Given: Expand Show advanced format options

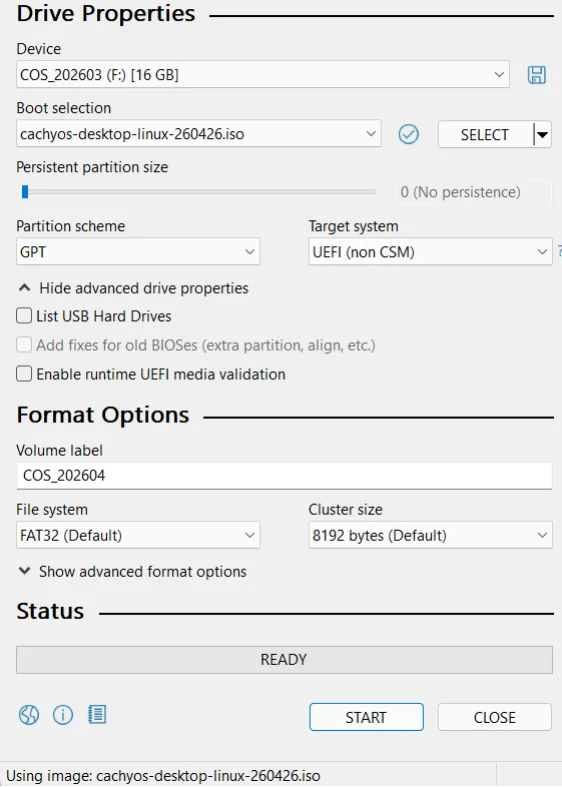Looking at the screenshot, I should [x=132, y=572].
